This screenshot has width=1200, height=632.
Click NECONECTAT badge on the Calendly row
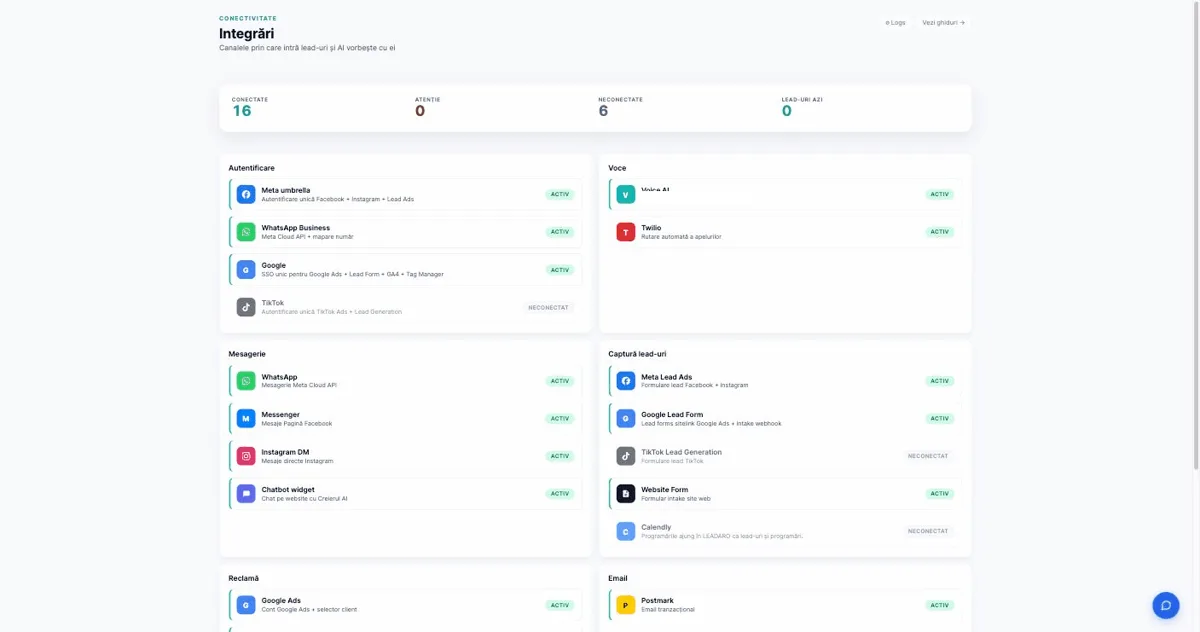click(929, 531)
